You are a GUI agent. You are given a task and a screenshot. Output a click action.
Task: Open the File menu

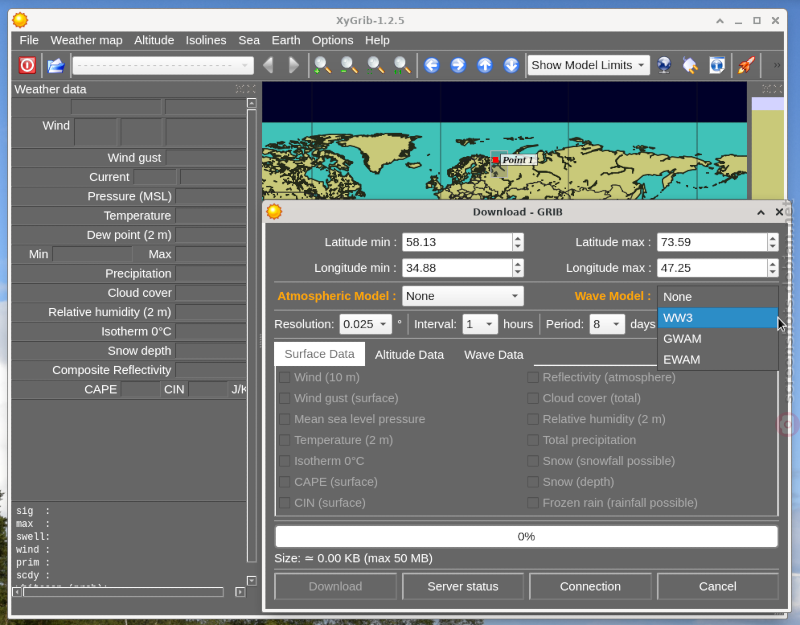29,40
